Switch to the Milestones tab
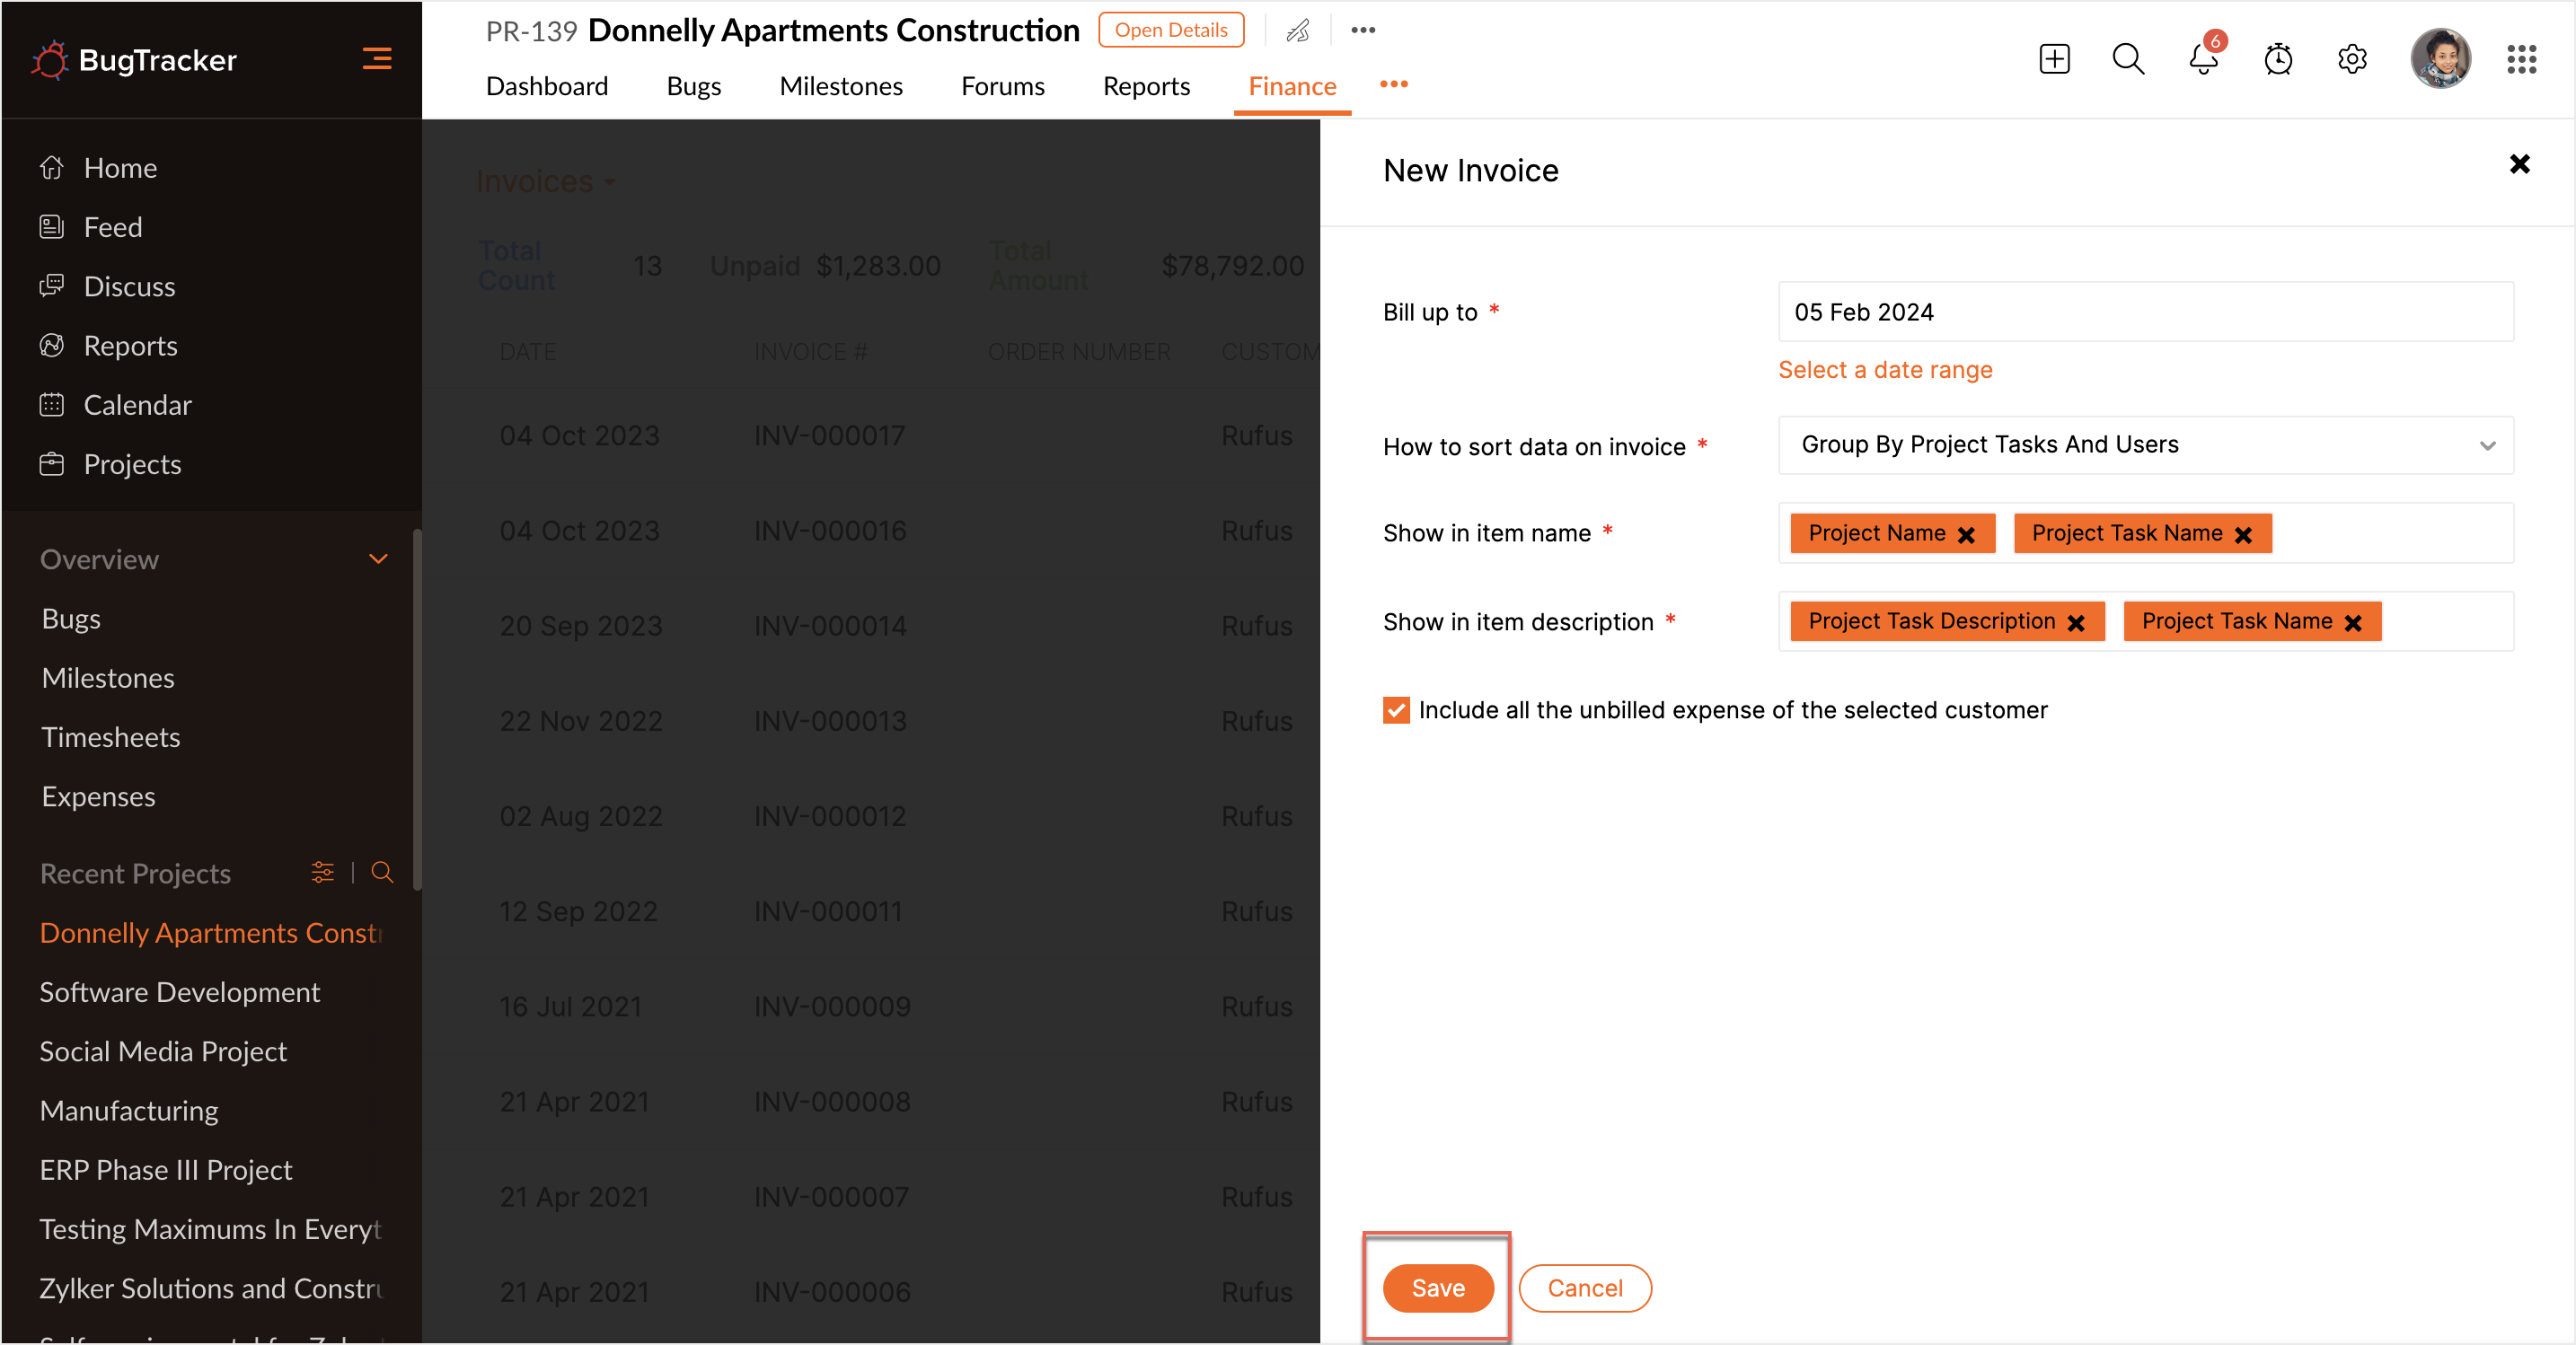 point(840,86)
